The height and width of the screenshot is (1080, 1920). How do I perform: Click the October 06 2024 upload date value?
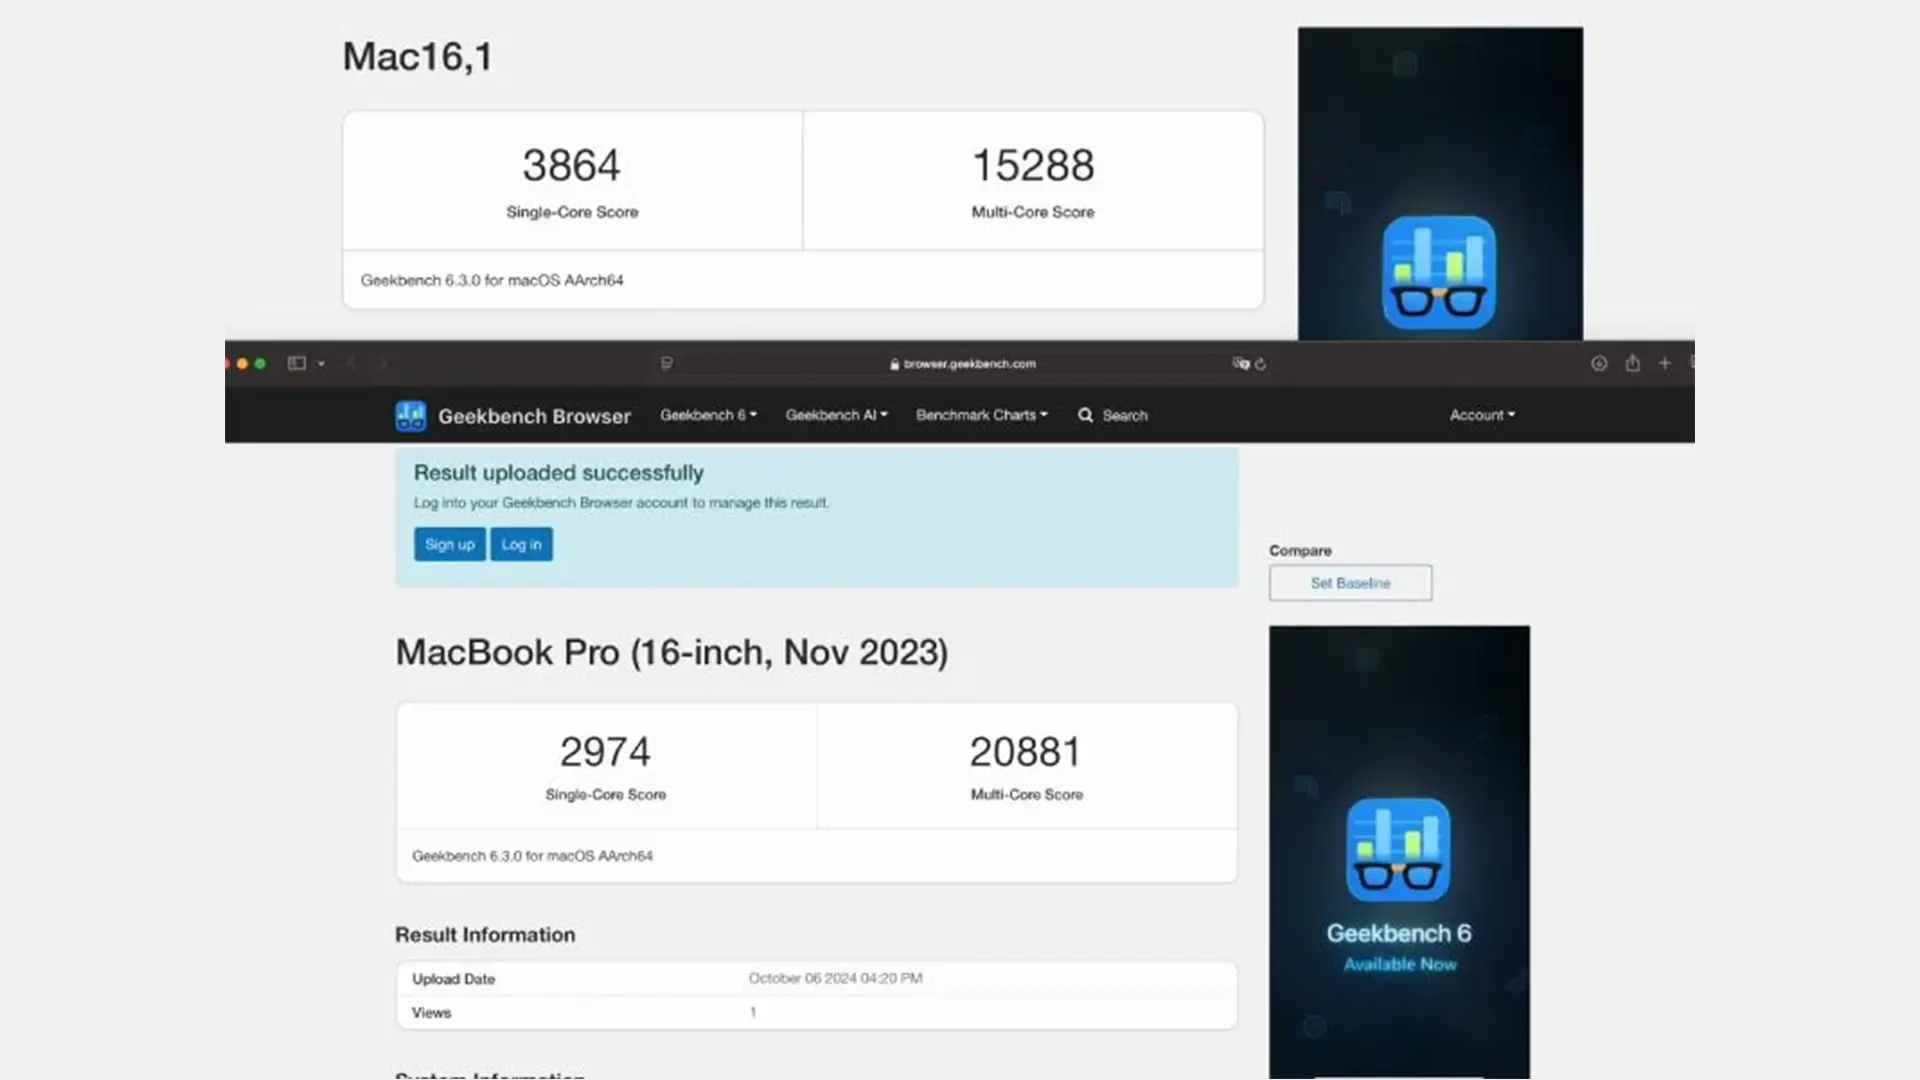point(835,978)
